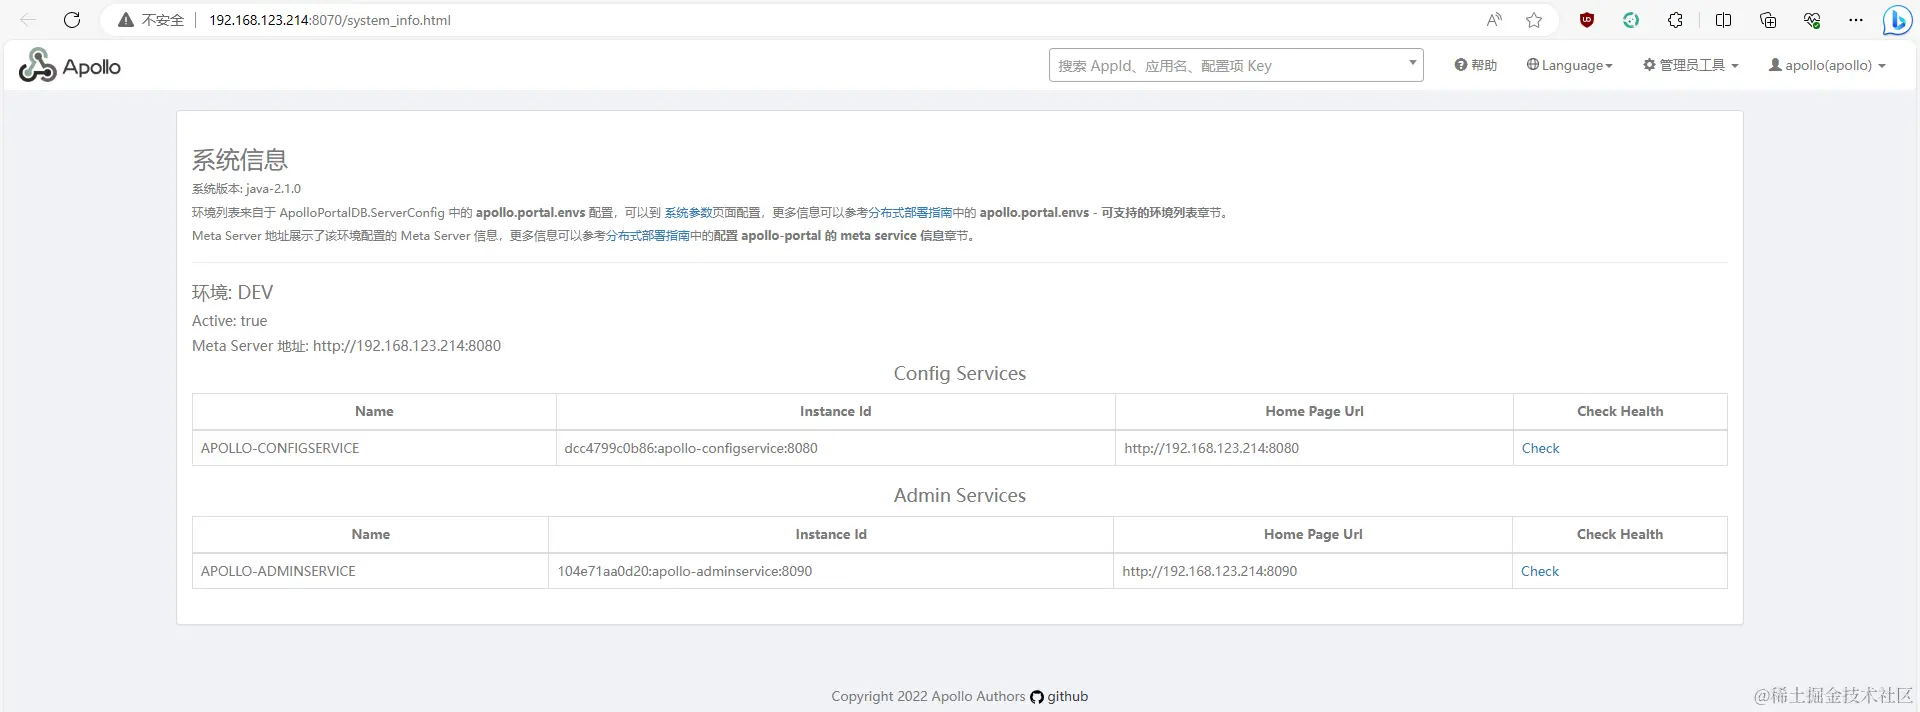The height and width of the screenshot is (712, 1920).
Task: Click the github footer link text
Action: pos(1068,696)
